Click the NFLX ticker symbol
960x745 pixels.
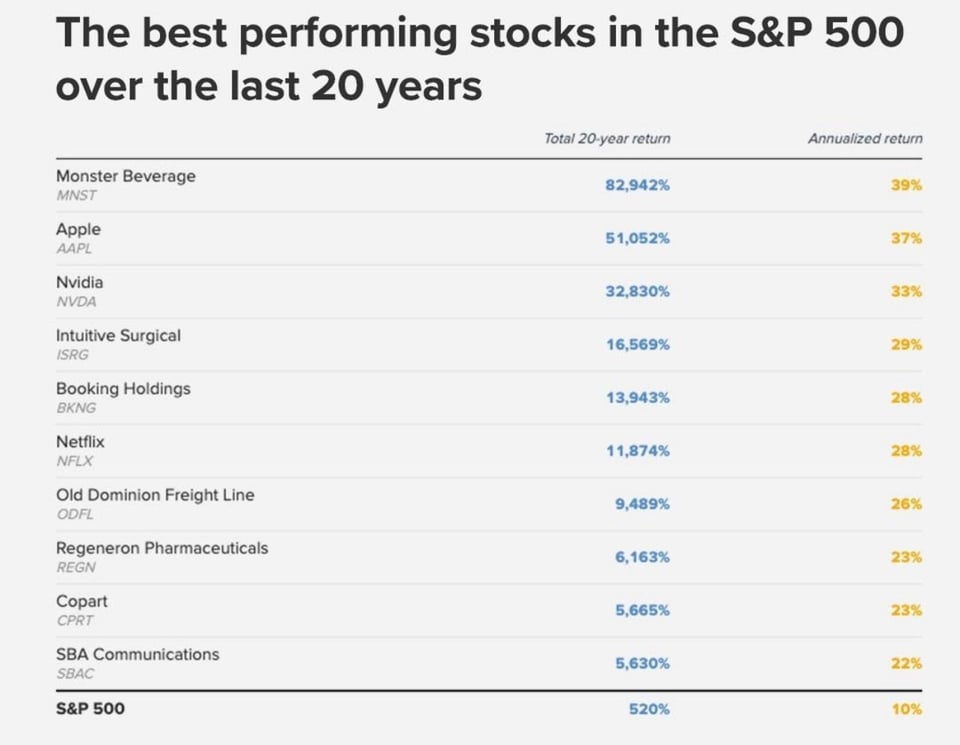[x=75, y=461]
